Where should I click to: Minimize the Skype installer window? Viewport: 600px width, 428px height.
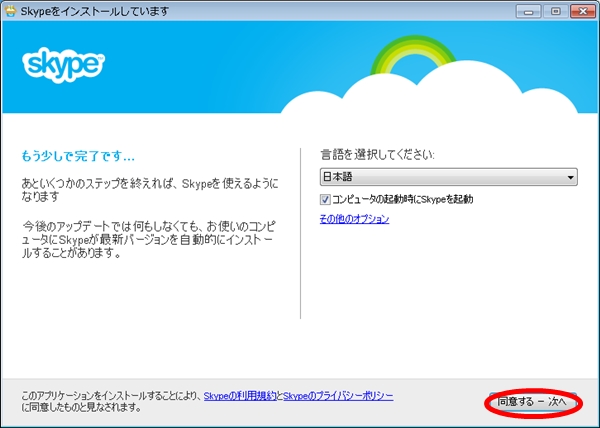(x=528, y=11)
